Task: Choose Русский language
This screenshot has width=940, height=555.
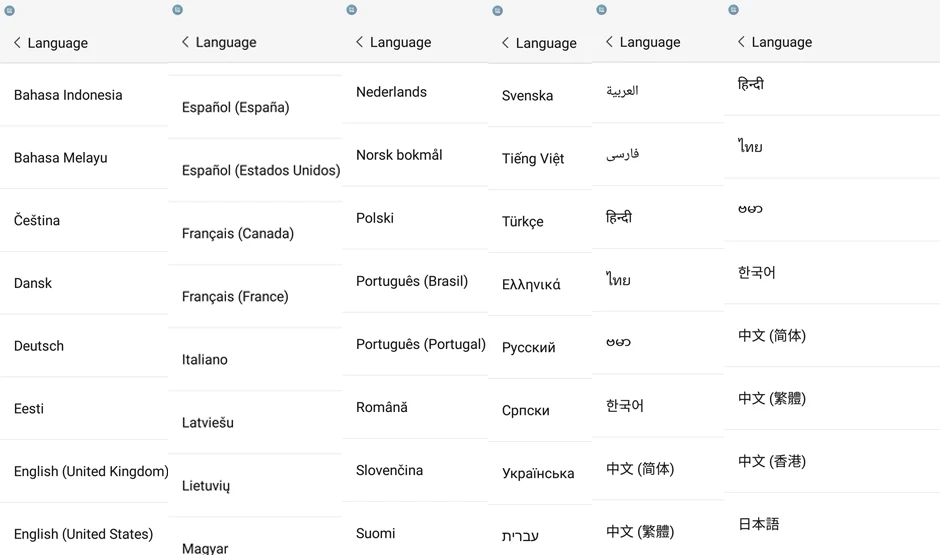Action: tap(540, 347)
